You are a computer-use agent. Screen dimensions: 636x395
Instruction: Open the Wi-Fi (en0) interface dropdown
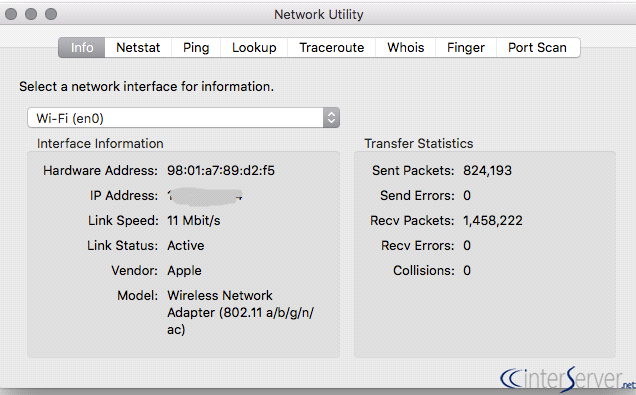[183, 118]
